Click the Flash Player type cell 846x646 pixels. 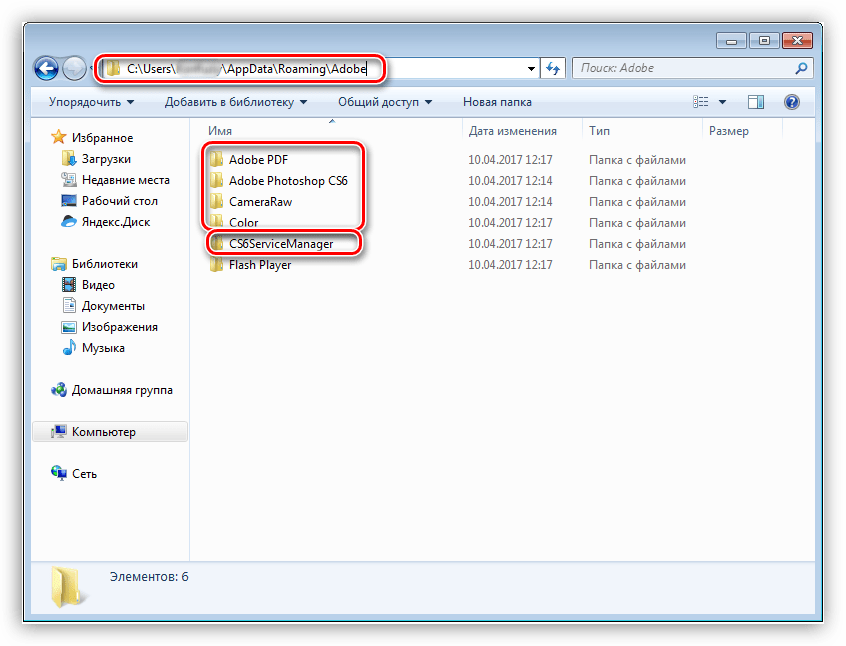pyautogui.click(x=637, y=265)
